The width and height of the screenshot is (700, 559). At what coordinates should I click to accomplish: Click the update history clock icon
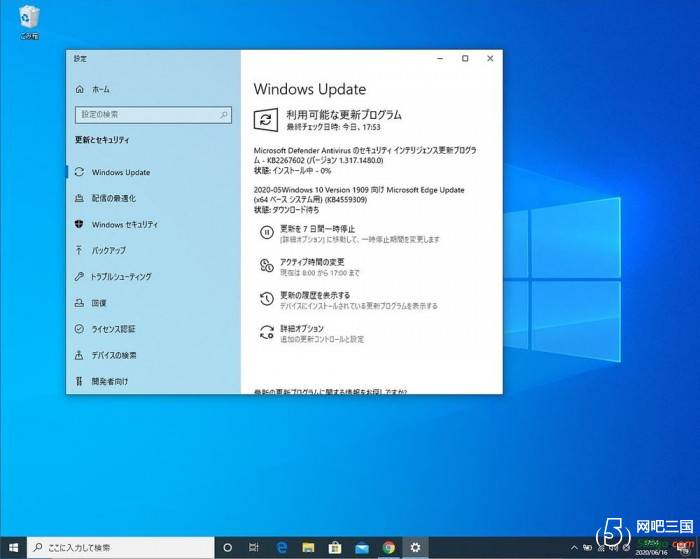(x=267, y=299)
